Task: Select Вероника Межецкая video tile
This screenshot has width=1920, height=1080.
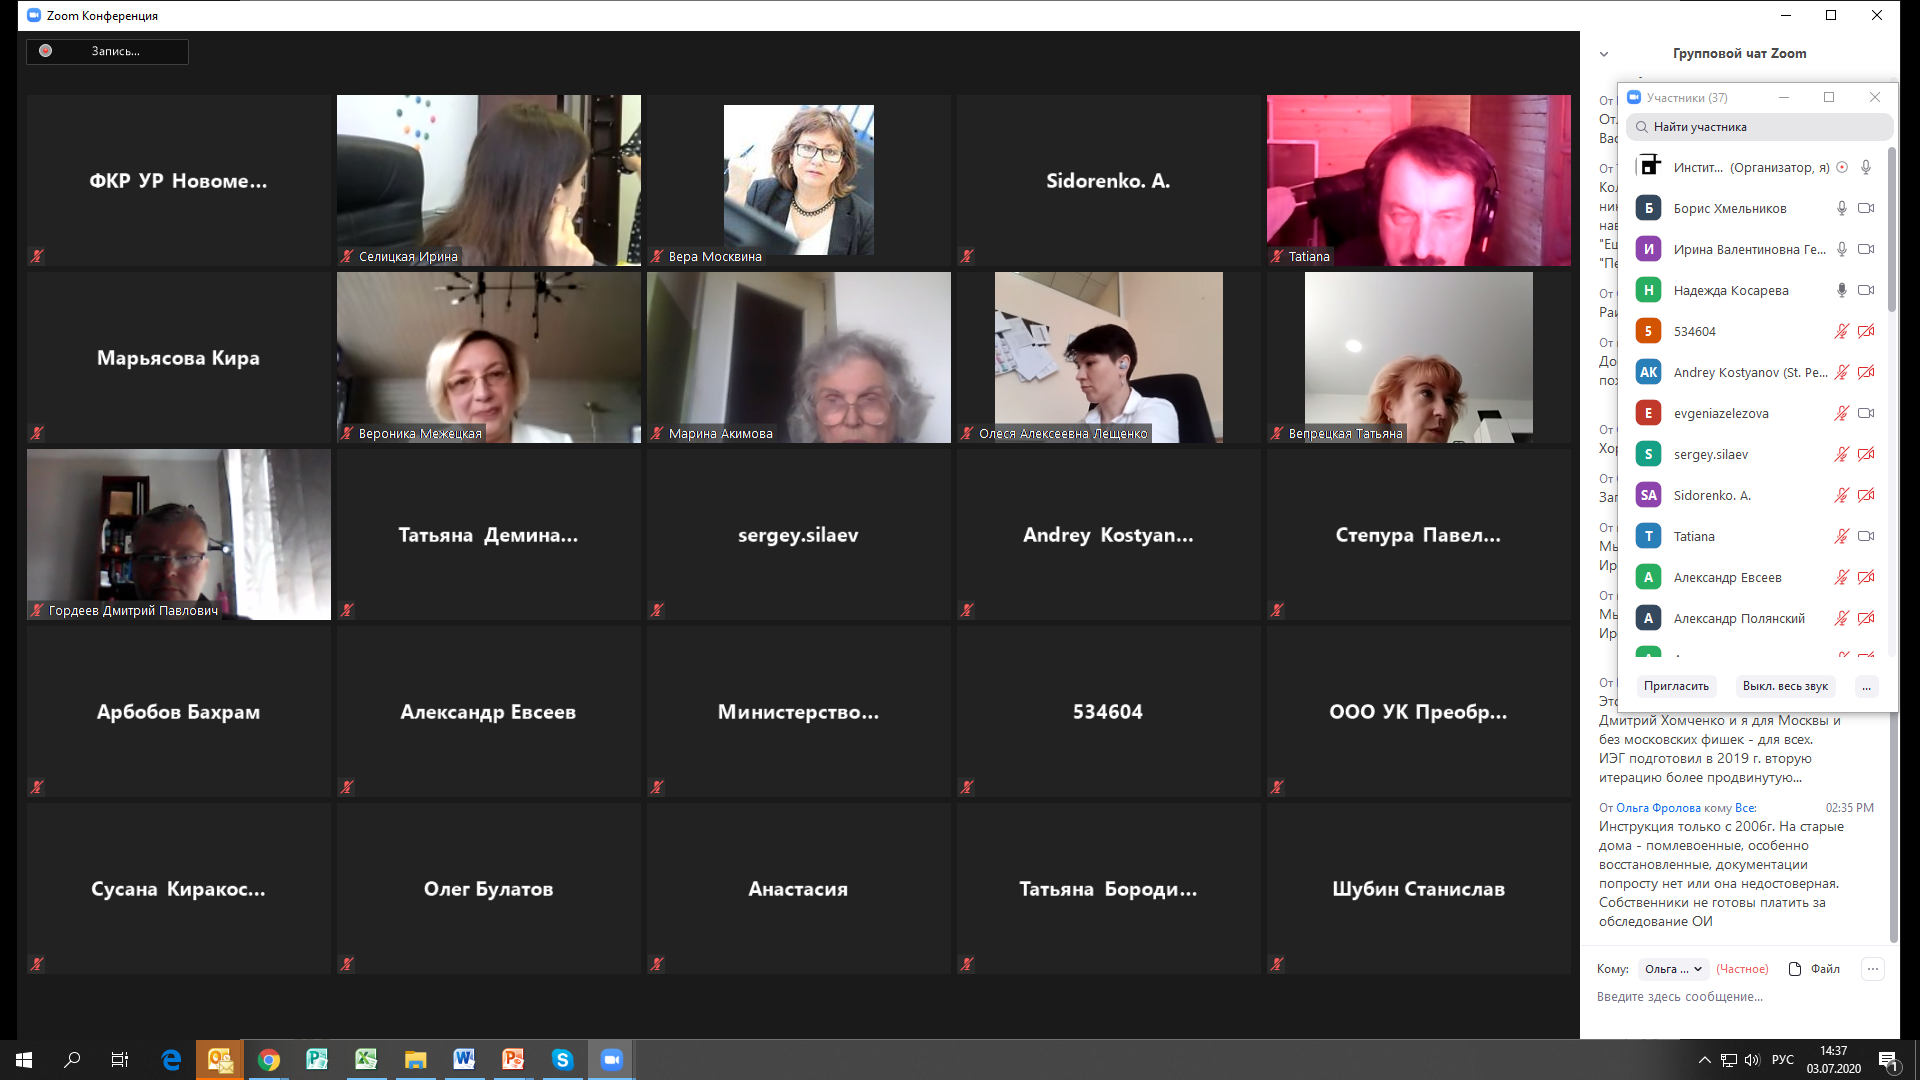Action: [488, 357]
